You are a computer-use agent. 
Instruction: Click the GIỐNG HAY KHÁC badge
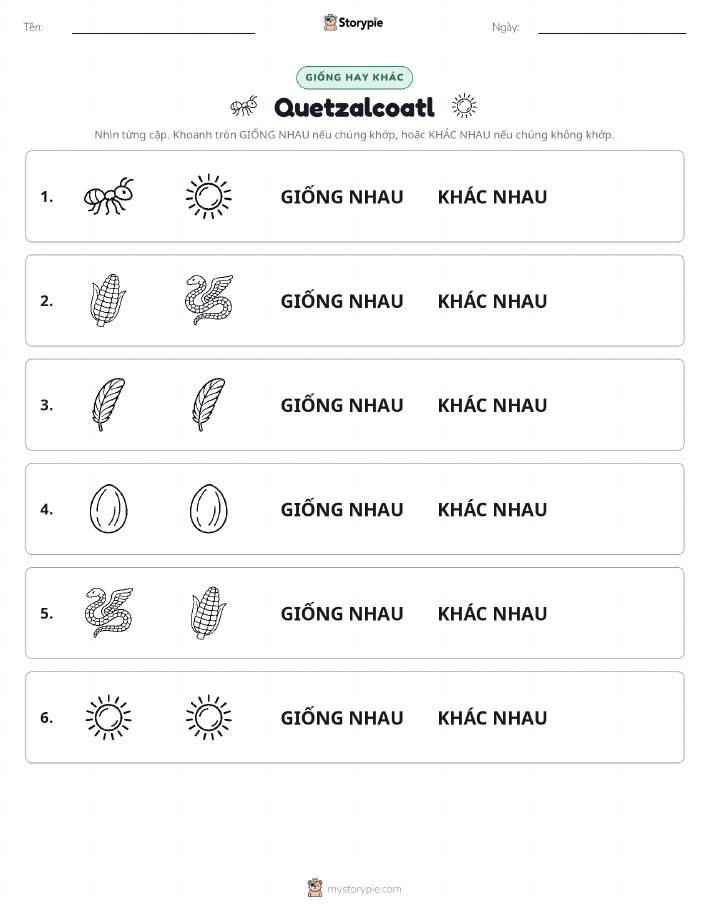[354, 77]
